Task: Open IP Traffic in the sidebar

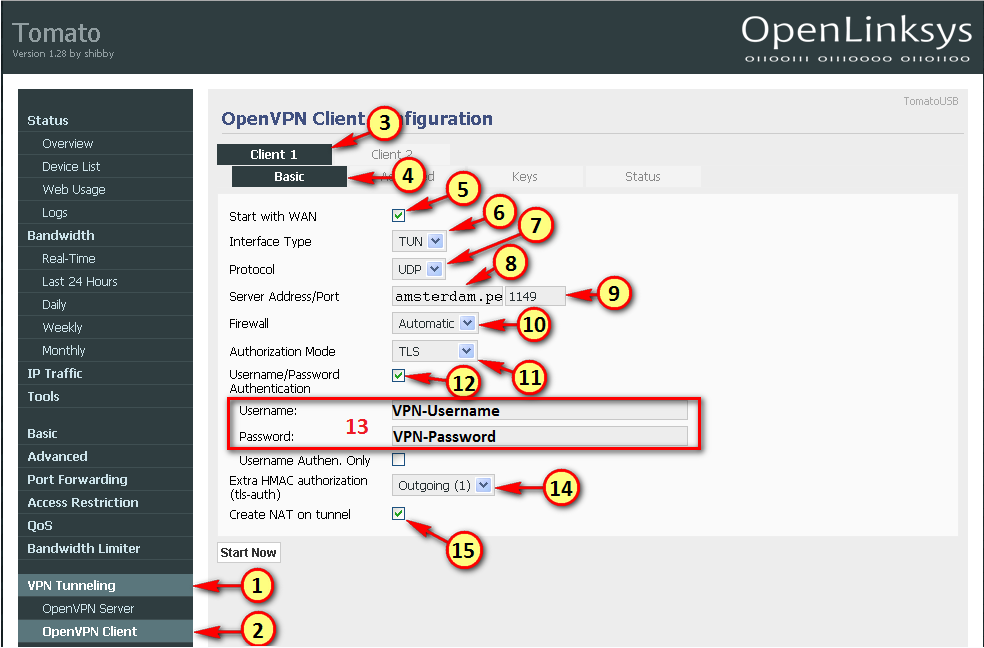Action: 105,374
